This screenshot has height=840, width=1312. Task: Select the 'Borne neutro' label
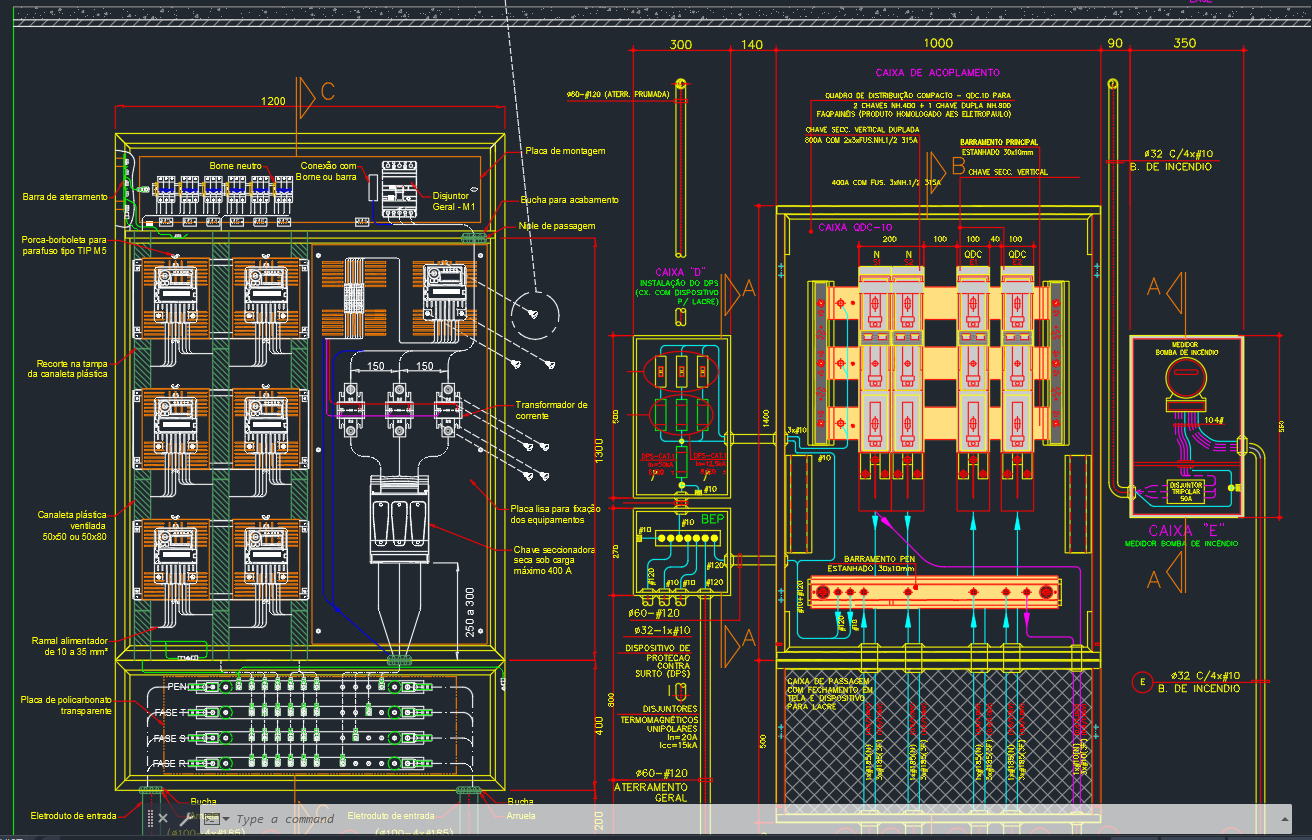(x=235, y=165)
